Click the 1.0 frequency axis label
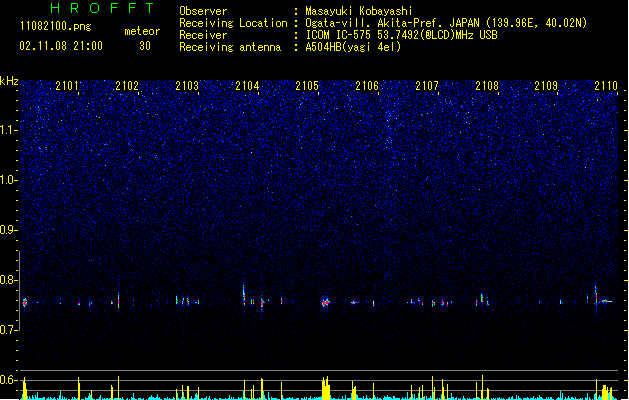This screenshot has width=629, height=400. click(8, 180)
